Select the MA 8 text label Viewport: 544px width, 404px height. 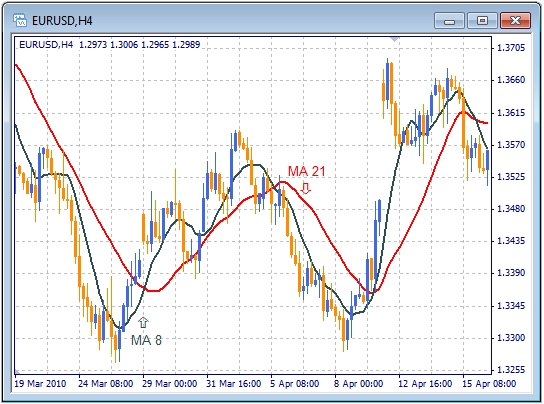[146, 340]
